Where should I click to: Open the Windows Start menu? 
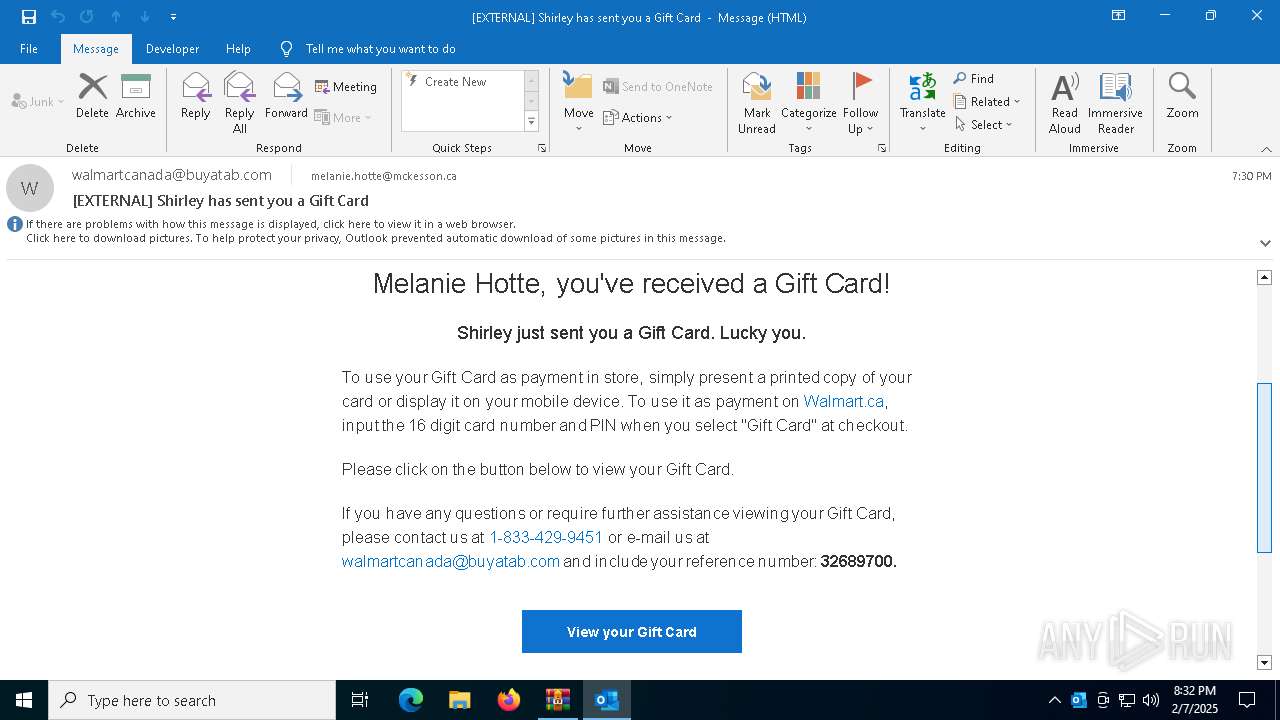24,700
